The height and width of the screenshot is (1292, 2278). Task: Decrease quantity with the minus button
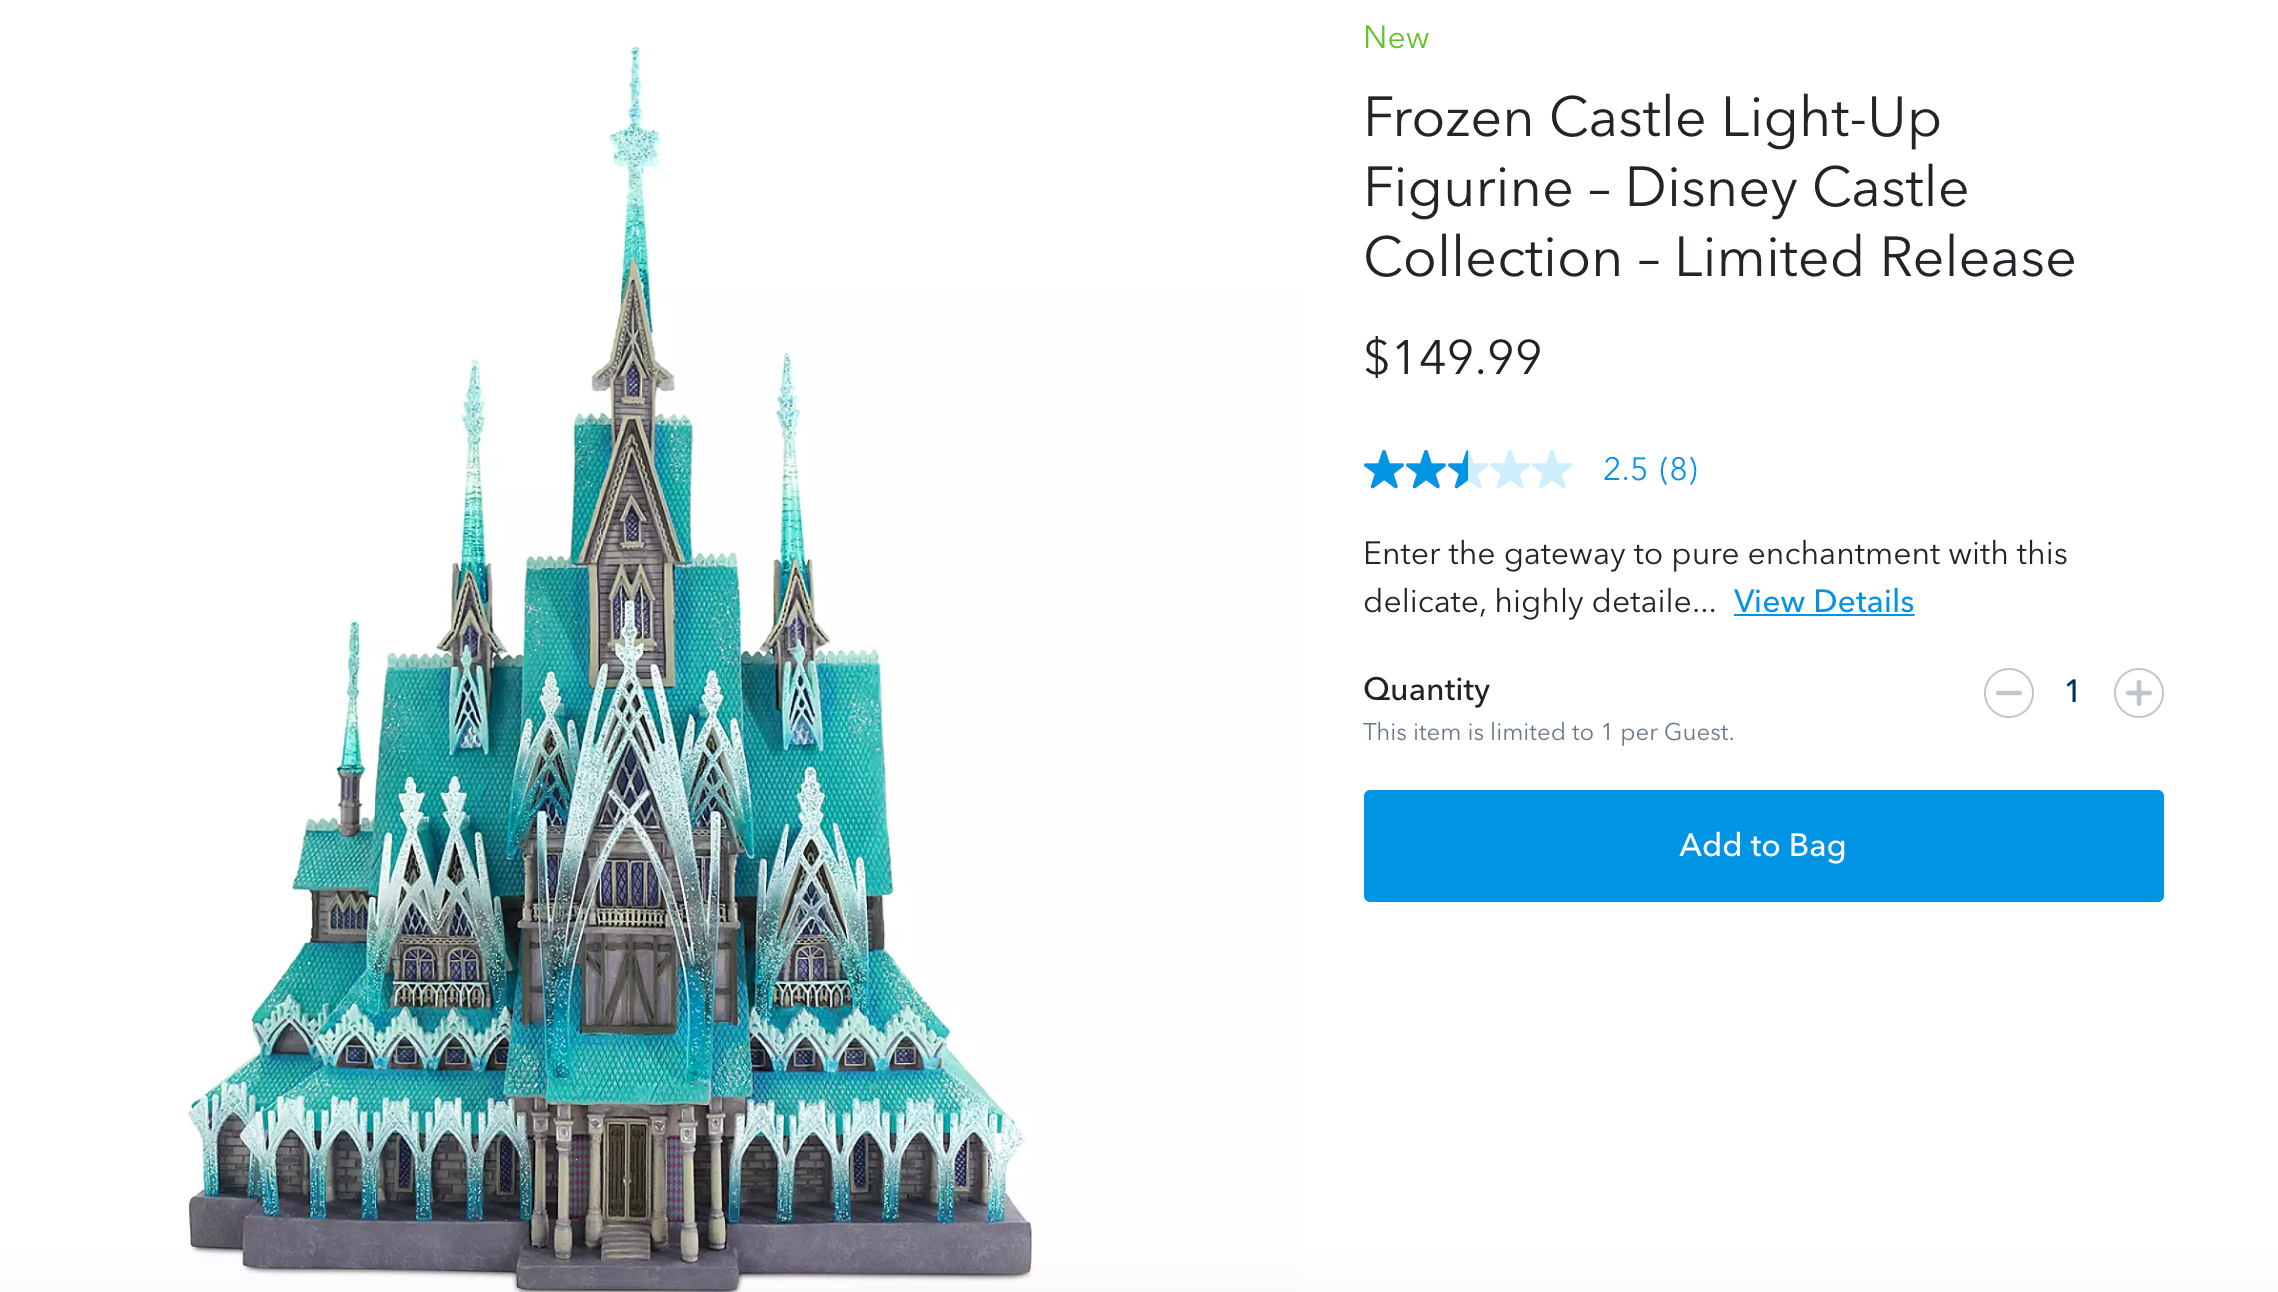(2008, 693)
